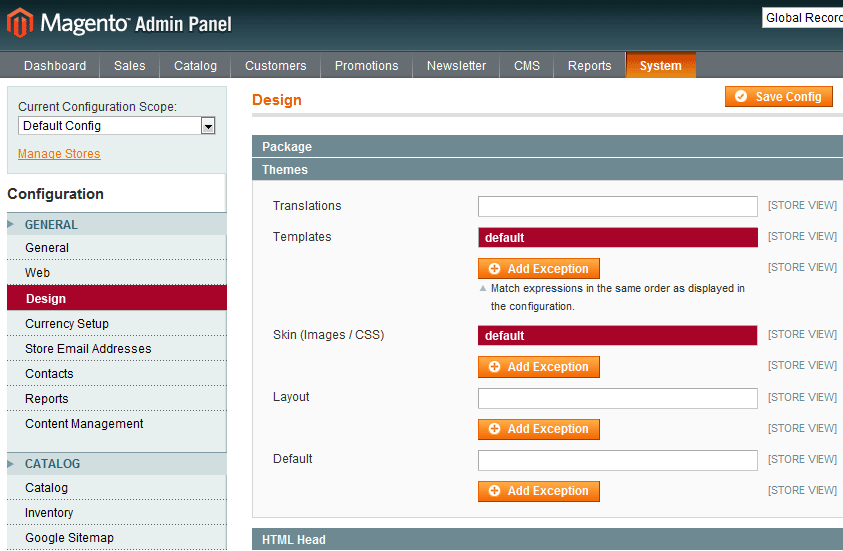Select Currency Setup in sidebar
The image size is (843, 551).
tap(117, 324)
